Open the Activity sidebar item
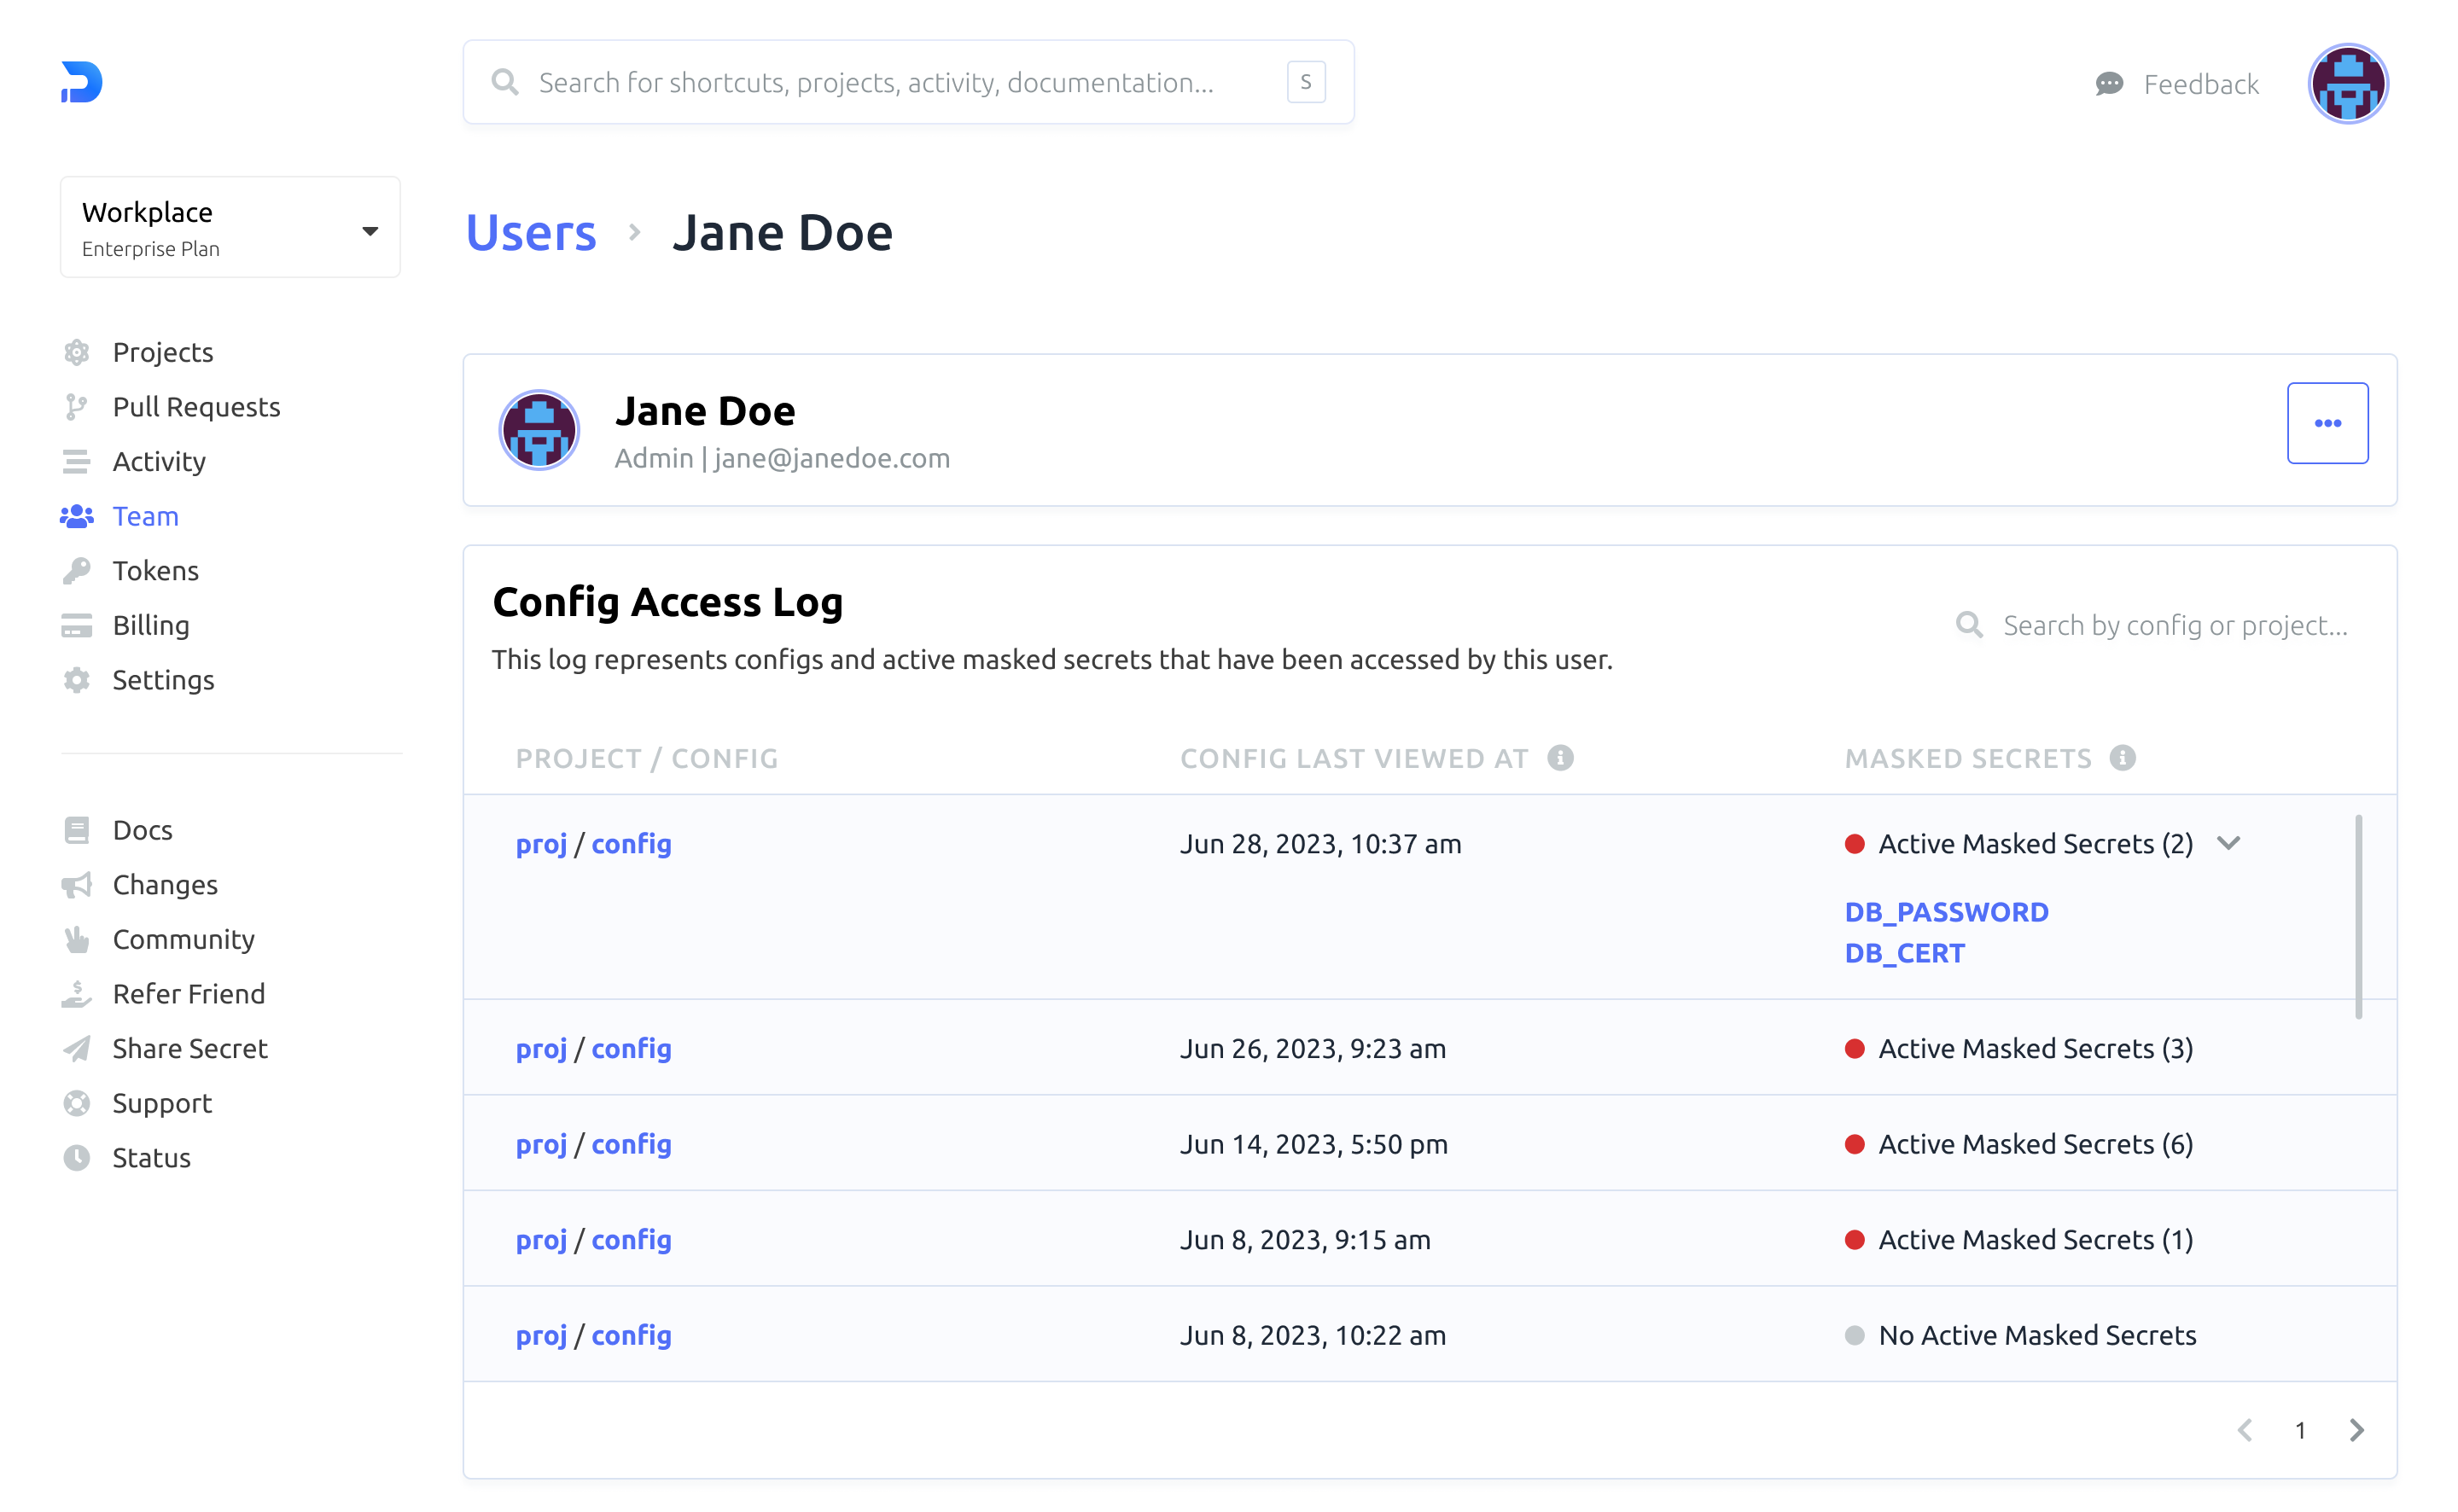Screen dimensions: 2458x1512 coord(158,461)
